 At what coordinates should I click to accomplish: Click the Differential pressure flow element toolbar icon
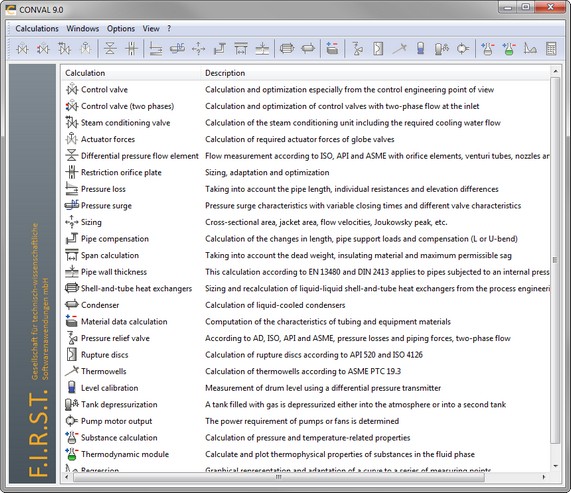point(110,48)
